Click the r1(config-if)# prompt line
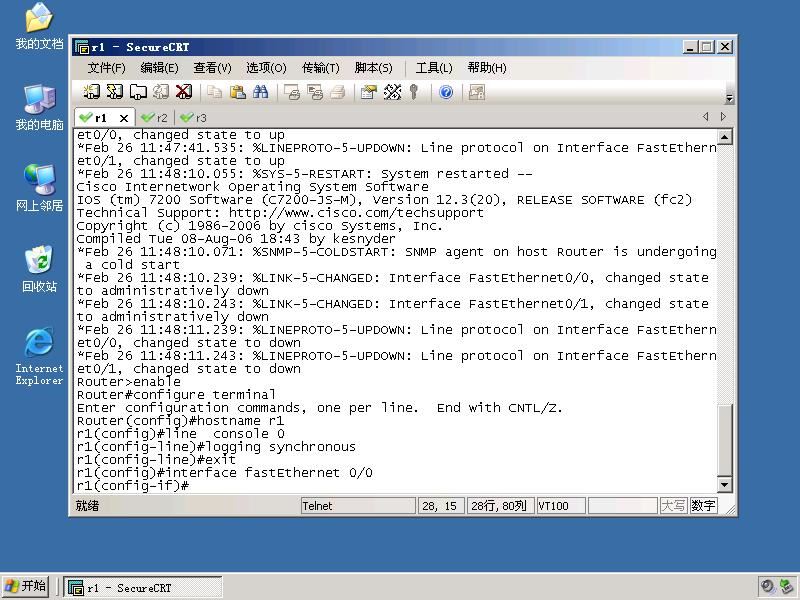The image size is (800, 600). [x=133, y=486]
